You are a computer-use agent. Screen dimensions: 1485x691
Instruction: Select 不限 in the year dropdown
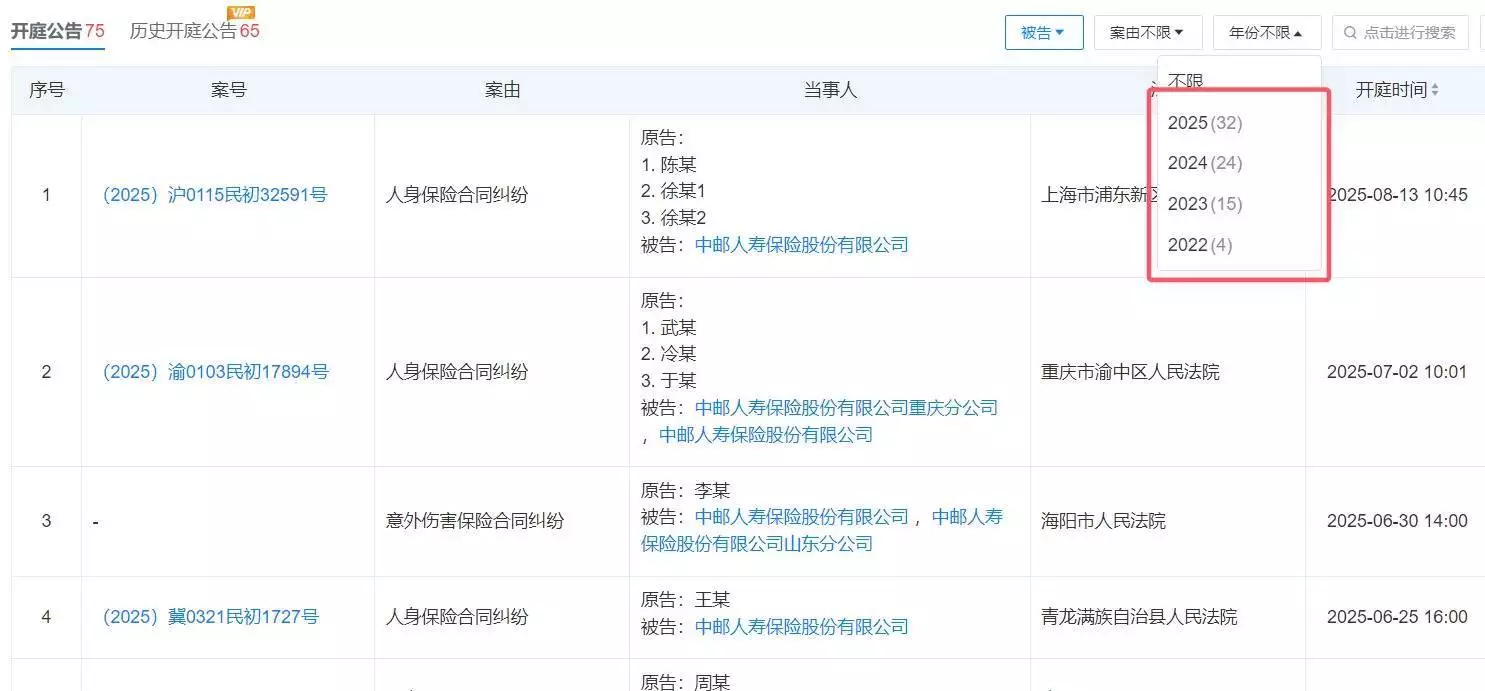1186,80
